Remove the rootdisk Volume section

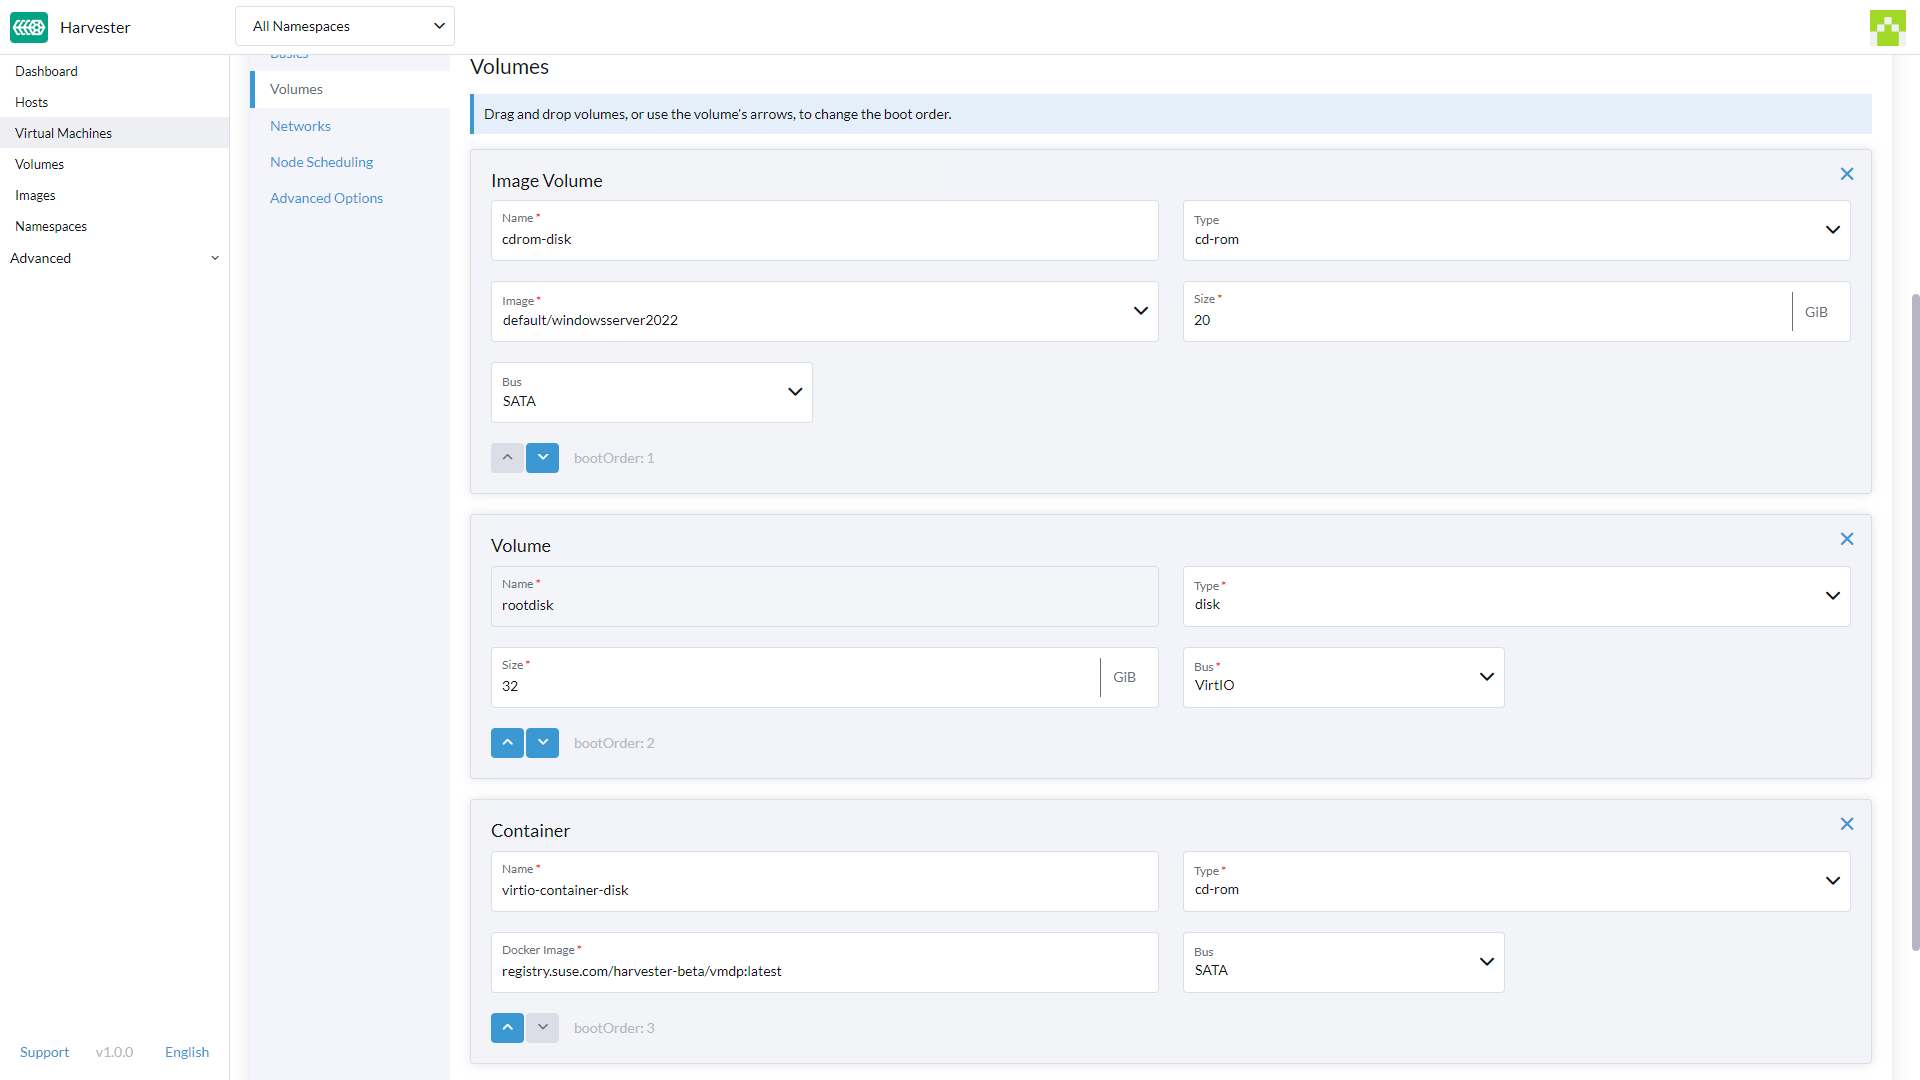click(1846, 538)
